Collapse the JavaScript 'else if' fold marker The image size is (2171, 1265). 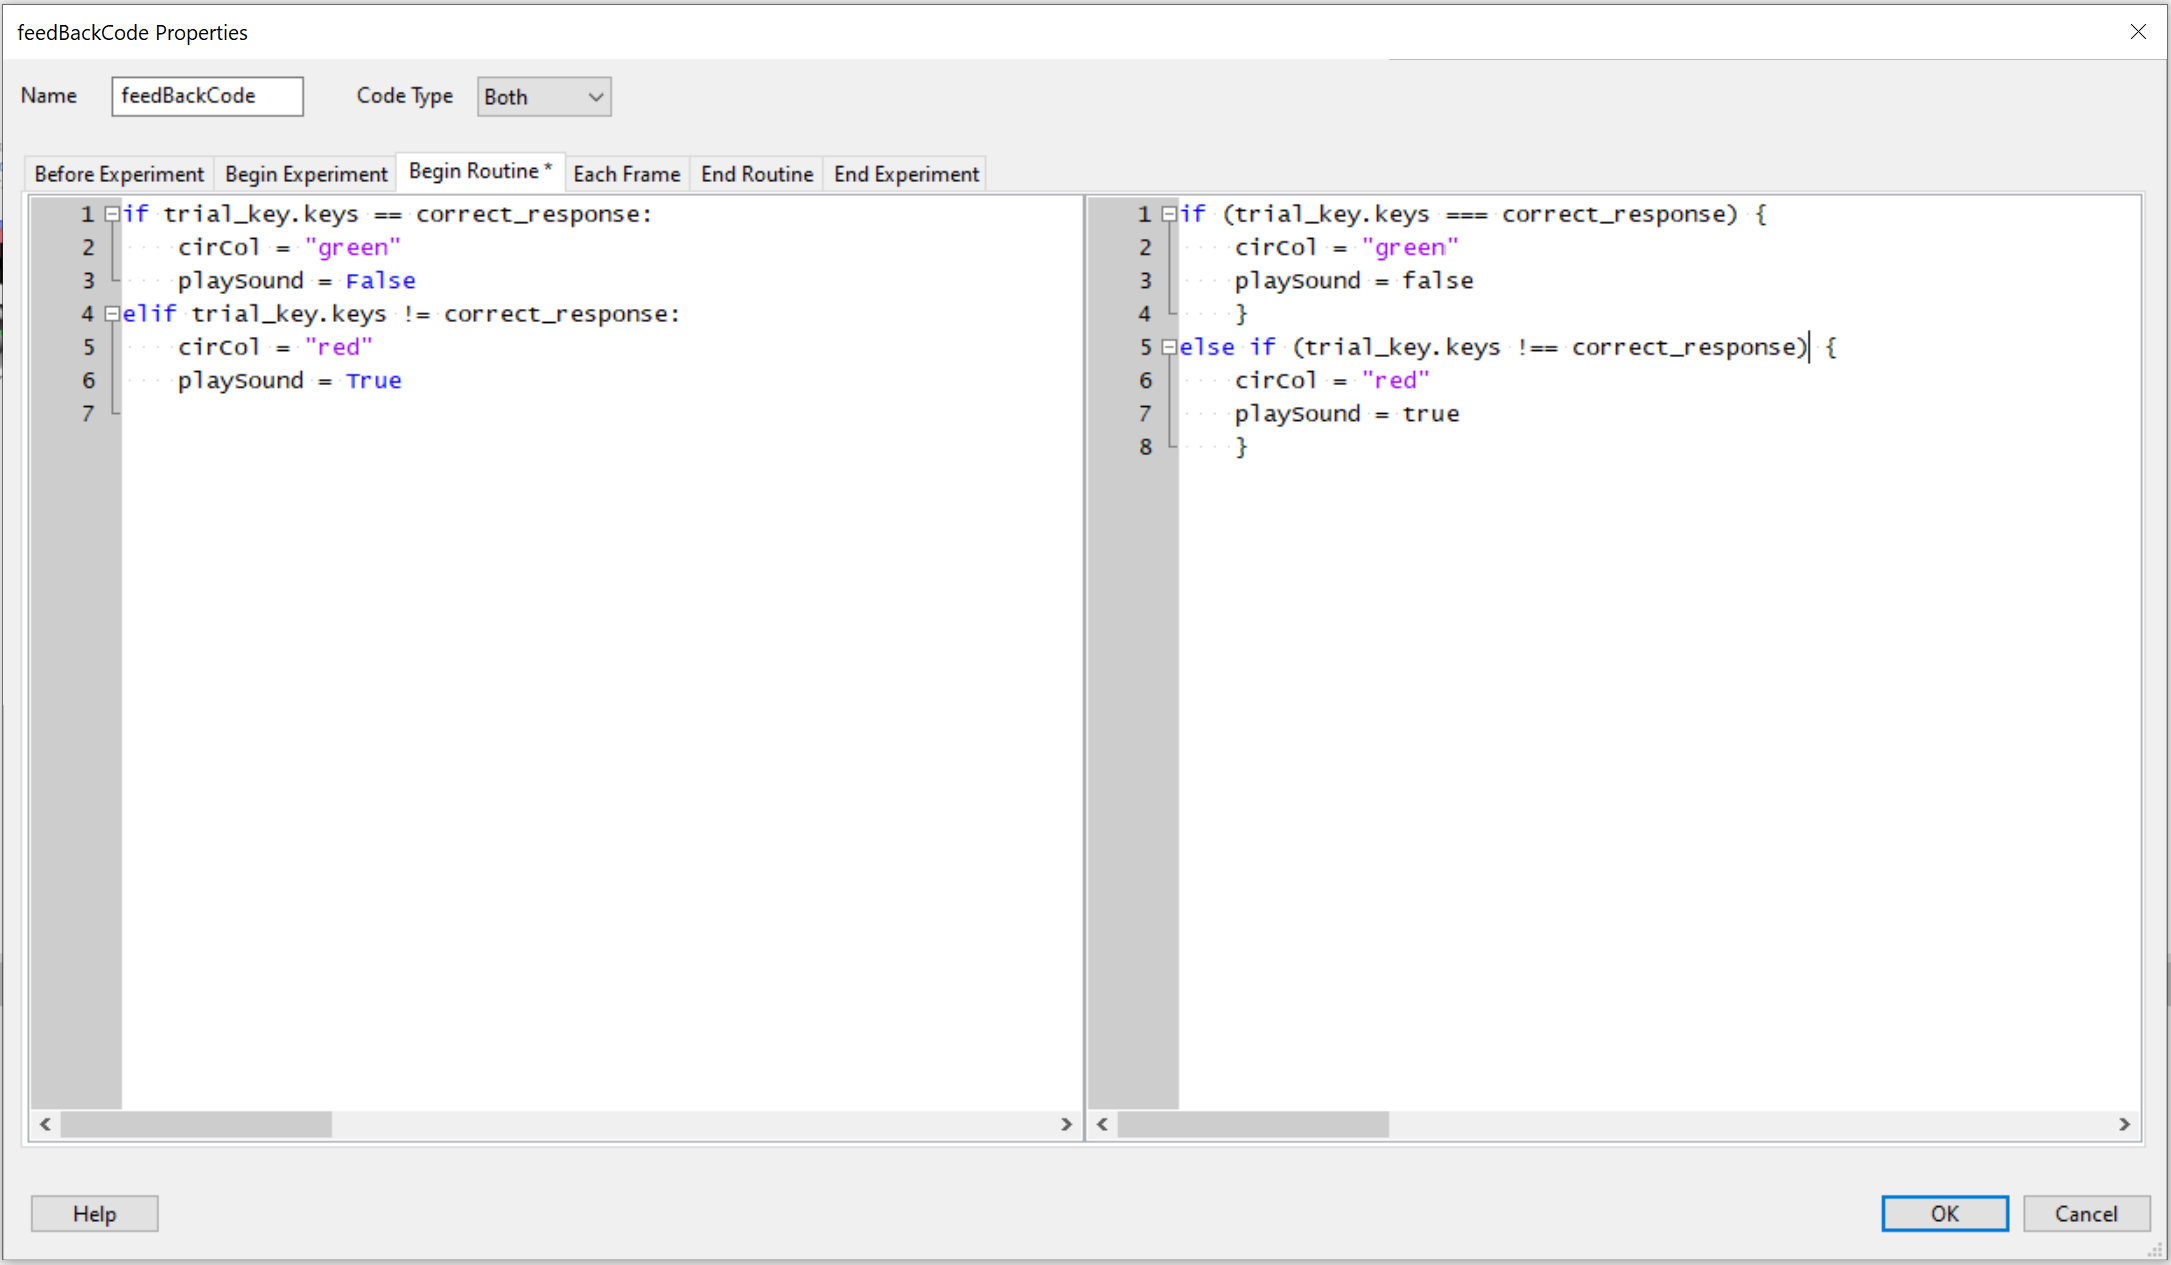pyautogui.click(x=1169, y=347)
